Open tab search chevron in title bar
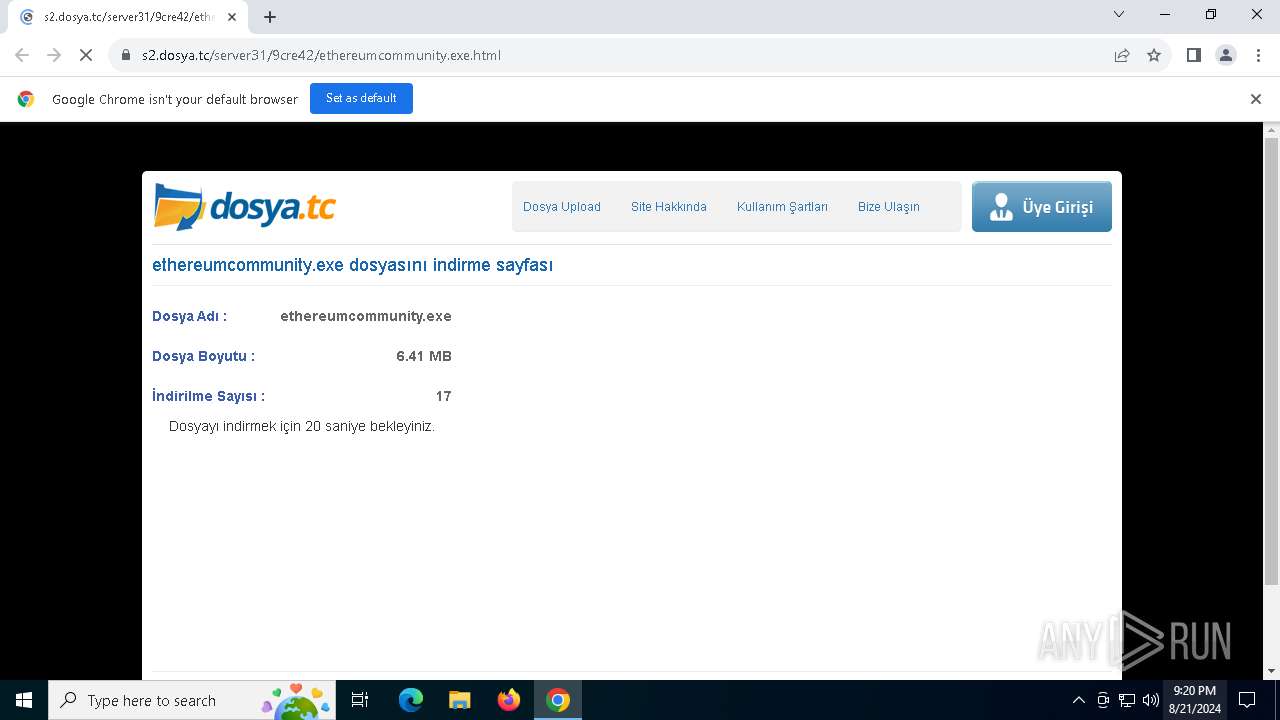The image size is (1280, 720). coord(1119,14)
